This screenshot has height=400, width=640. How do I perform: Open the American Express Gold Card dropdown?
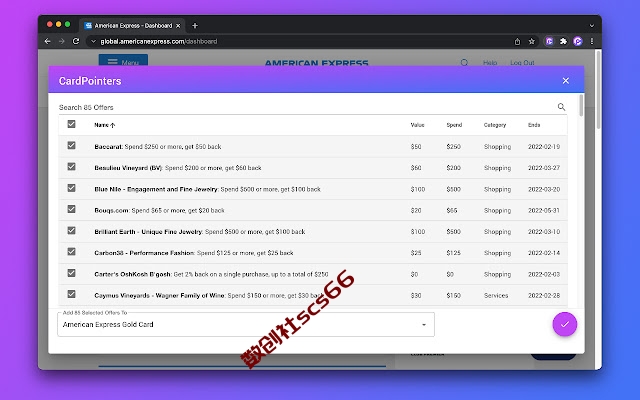[x=246, y=324]
